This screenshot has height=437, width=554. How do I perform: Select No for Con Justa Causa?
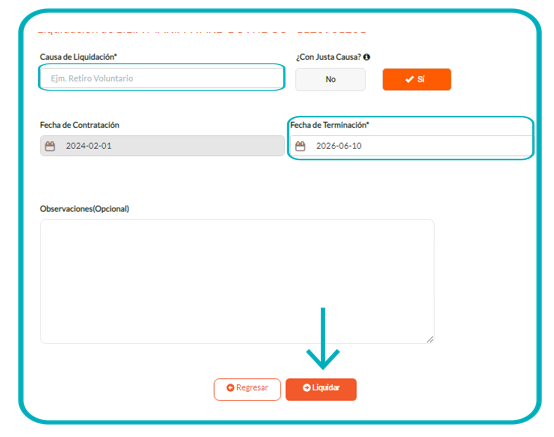click(330, 79)
